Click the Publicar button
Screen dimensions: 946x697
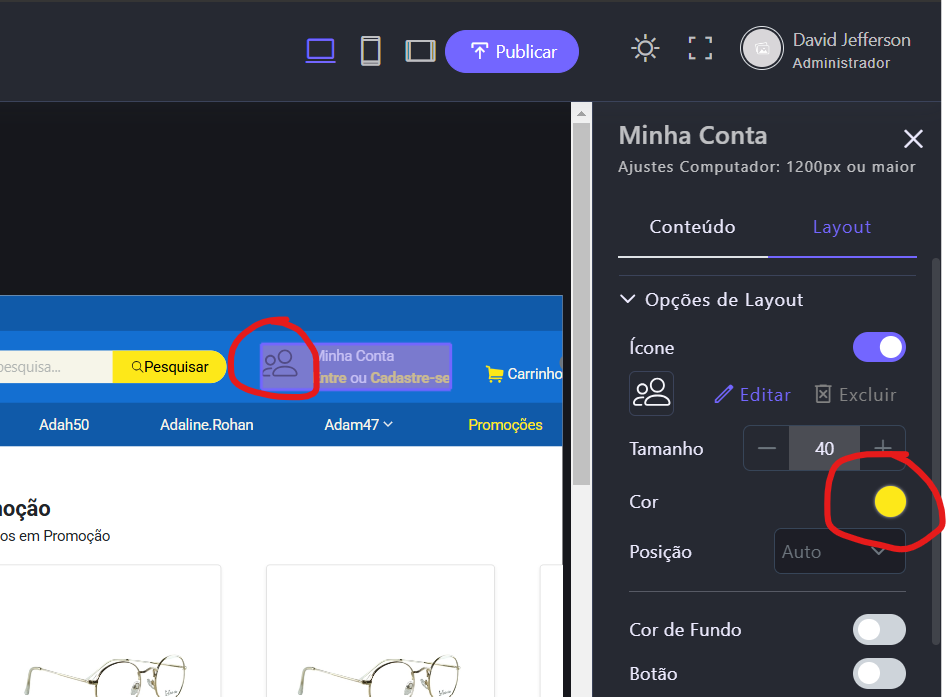point(512,52)
